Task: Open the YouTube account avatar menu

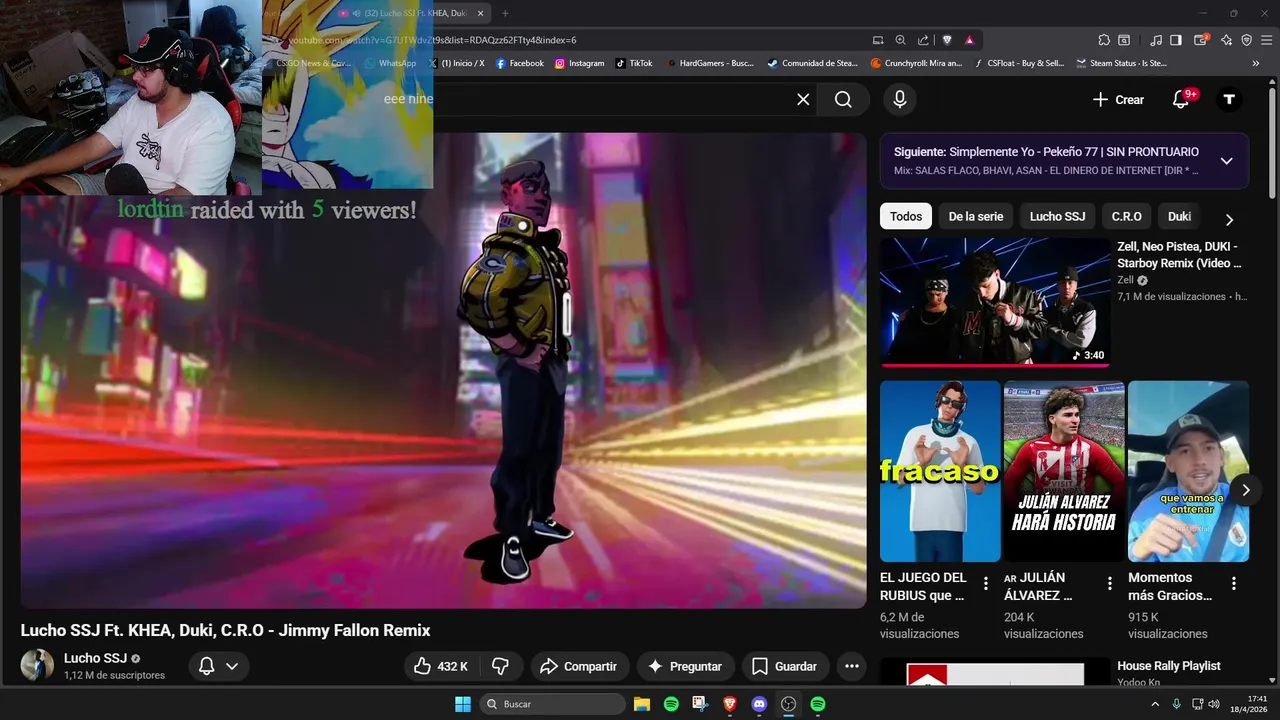Action: (1229, 99)
